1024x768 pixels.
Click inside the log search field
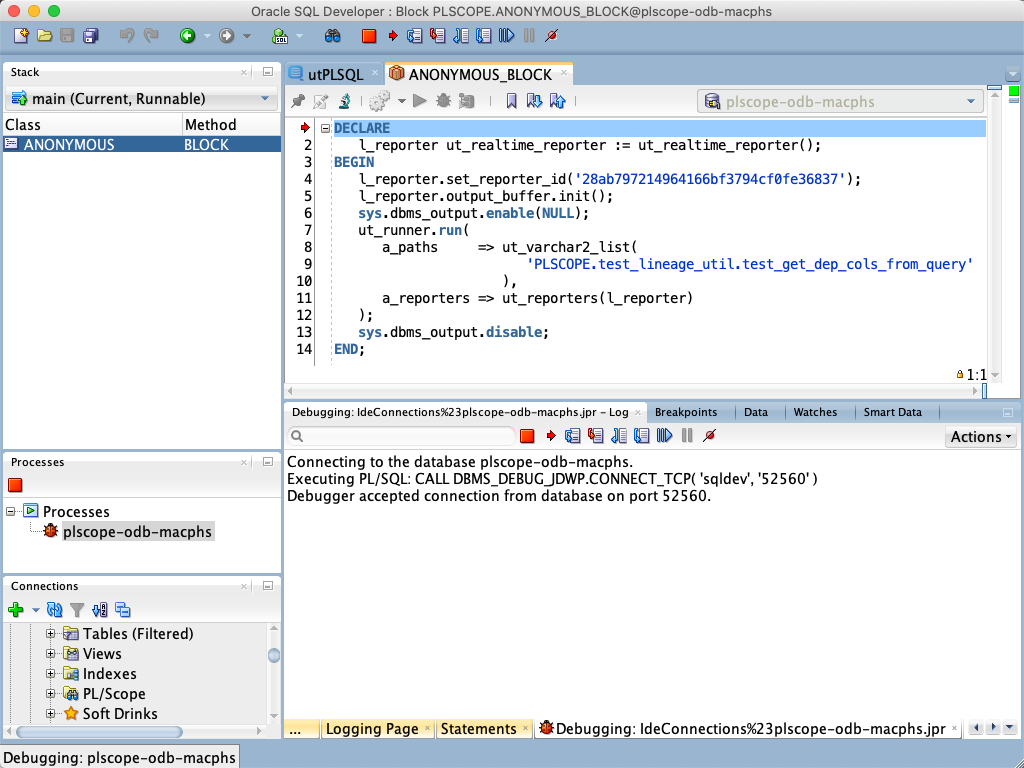pos(400,435)
